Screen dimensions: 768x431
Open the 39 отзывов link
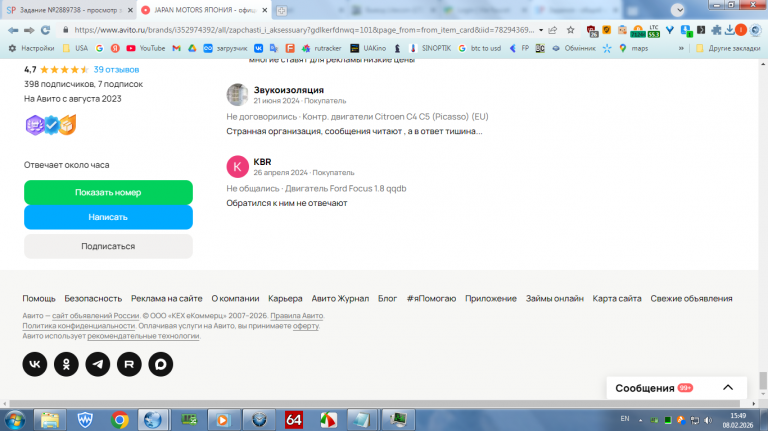click(x=116, y=70)
